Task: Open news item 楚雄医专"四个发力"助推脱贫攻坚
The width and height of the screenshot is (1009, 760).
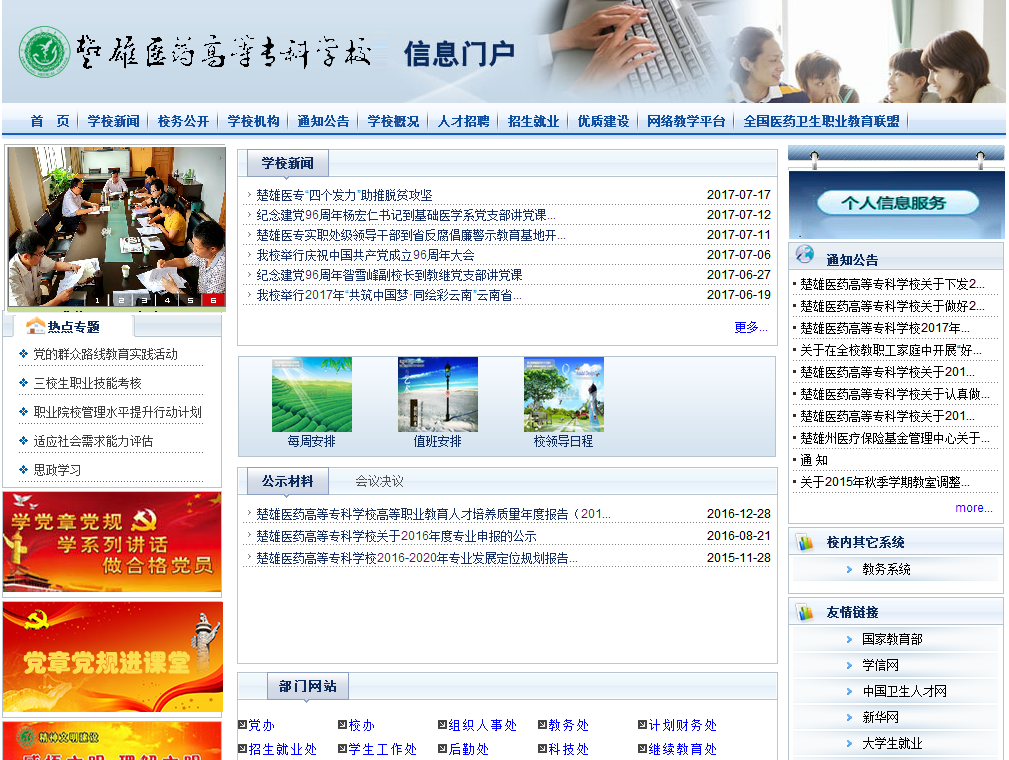Action: 344,195
